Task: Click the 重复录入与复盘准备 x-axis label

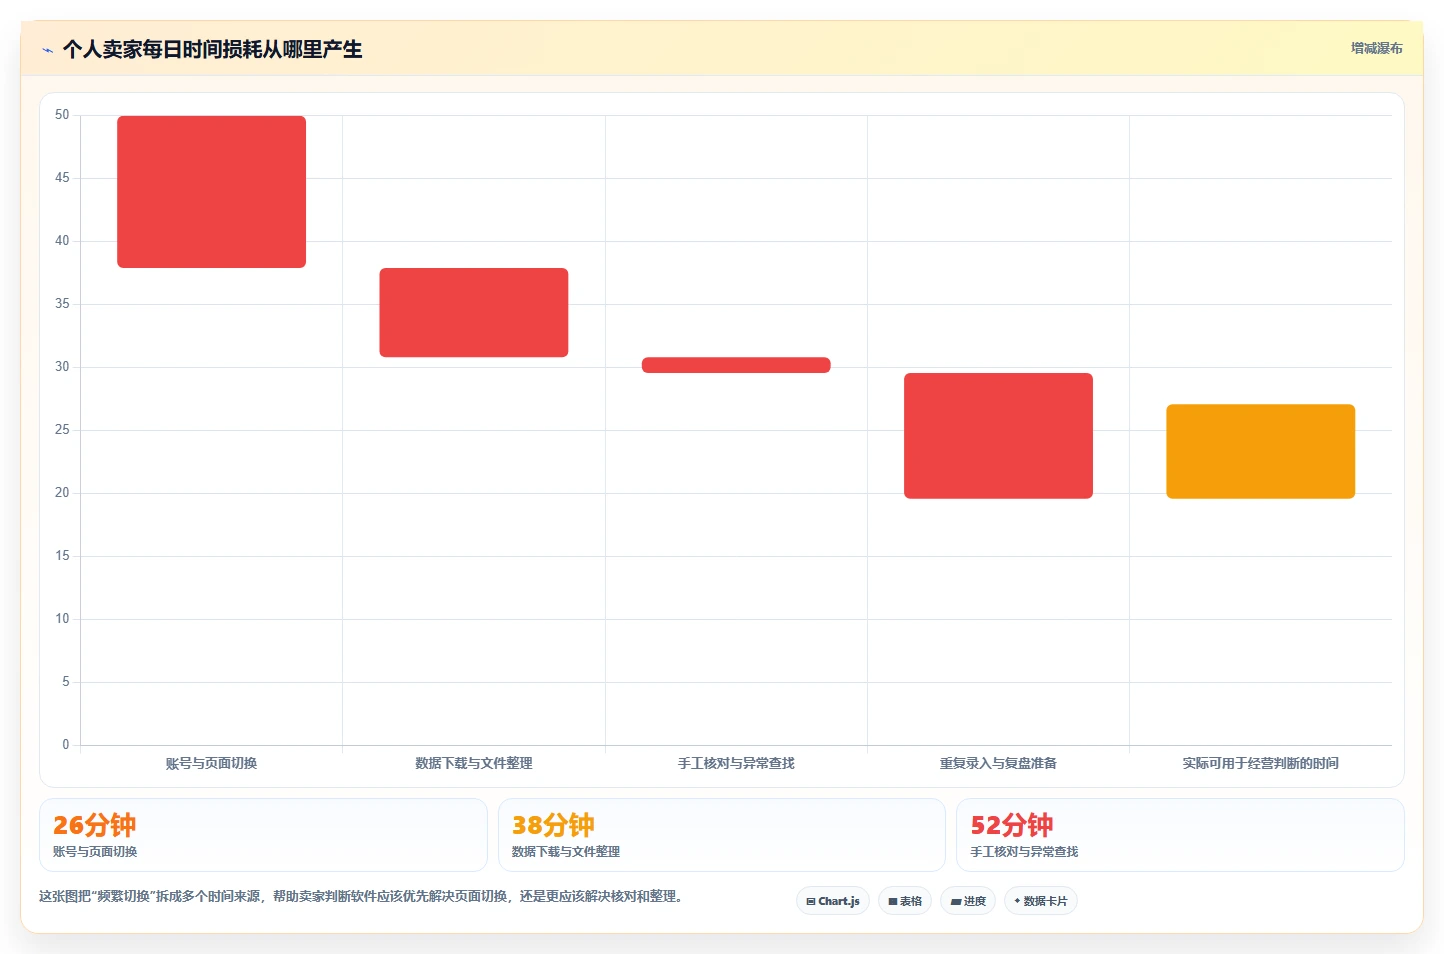Action: 998,763
